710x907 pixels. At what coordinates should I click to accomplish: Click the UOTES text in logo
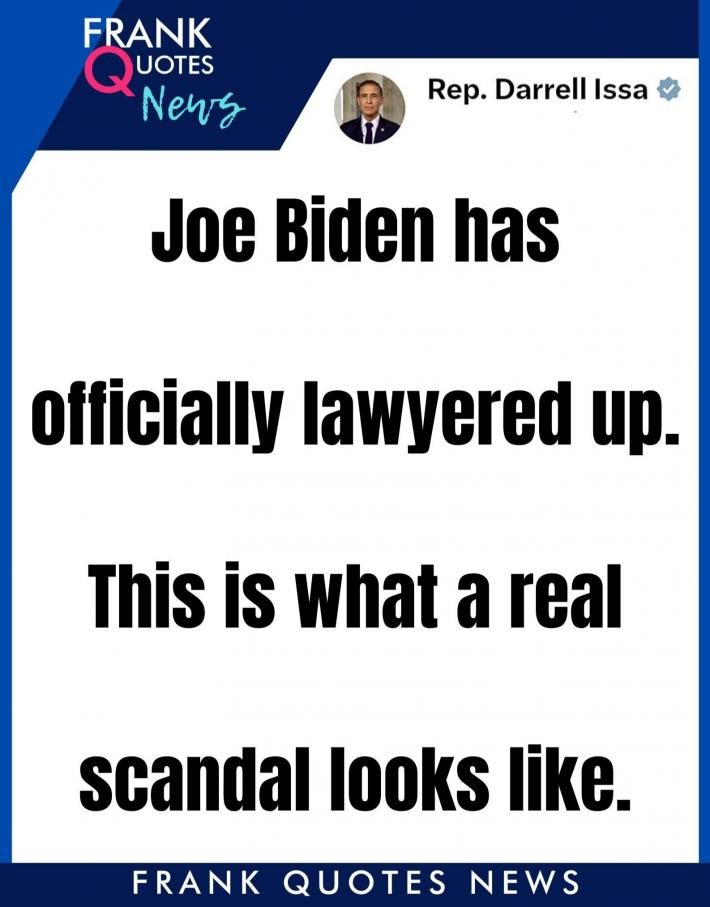[x=172, y=64]
